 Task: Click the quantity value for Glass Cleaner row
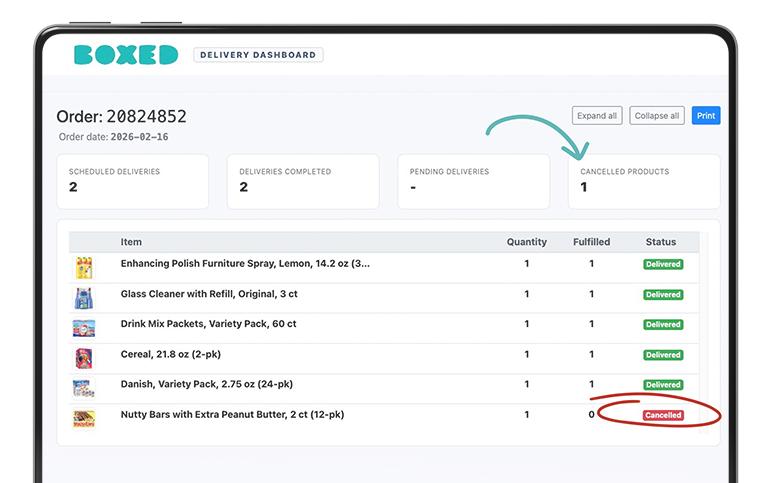click(x=527, y=294)
